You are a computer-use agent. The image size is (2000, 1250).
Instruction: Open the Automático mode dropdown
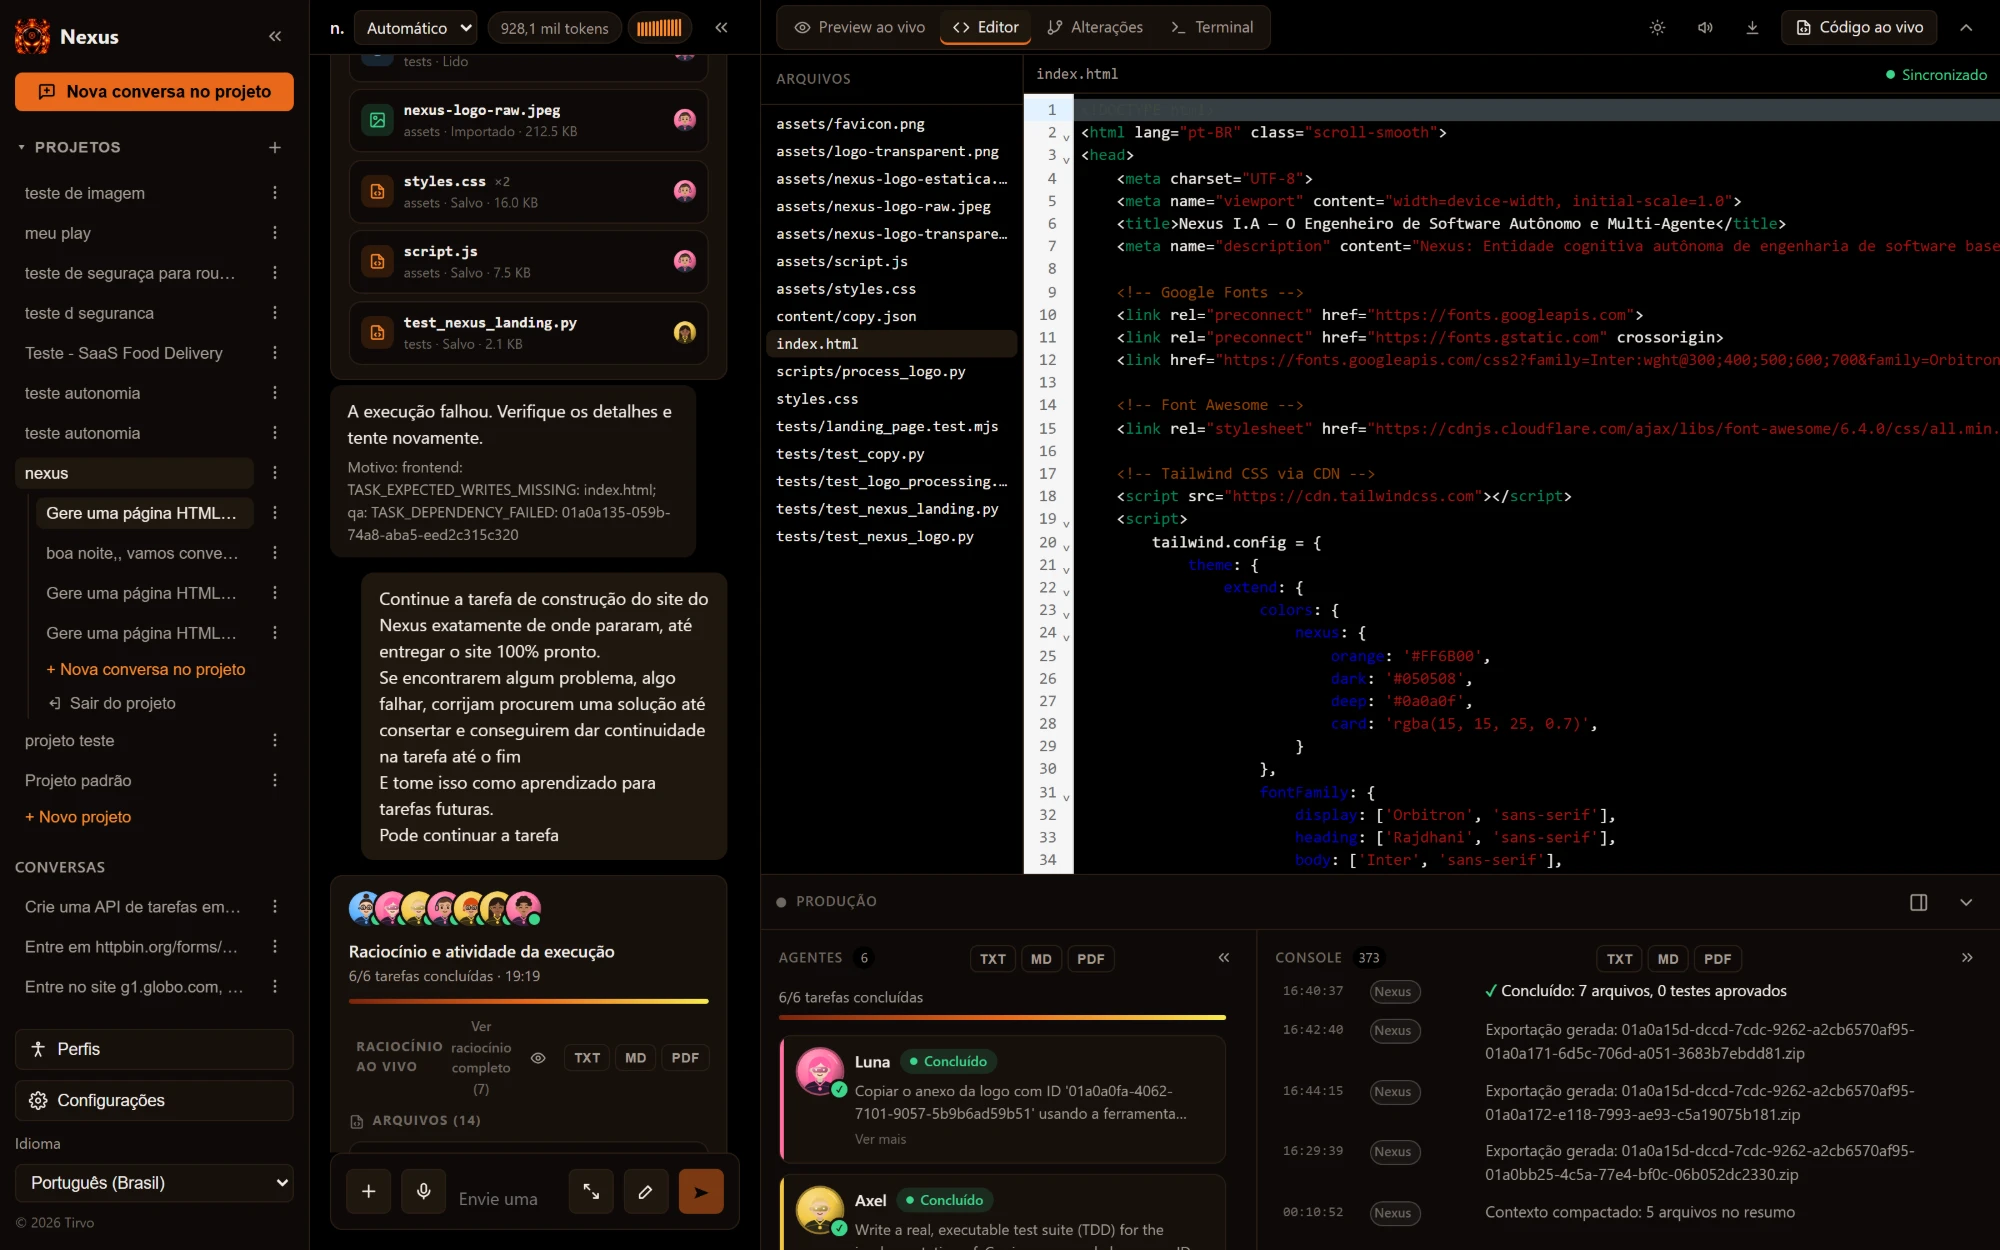pos(417,28)
